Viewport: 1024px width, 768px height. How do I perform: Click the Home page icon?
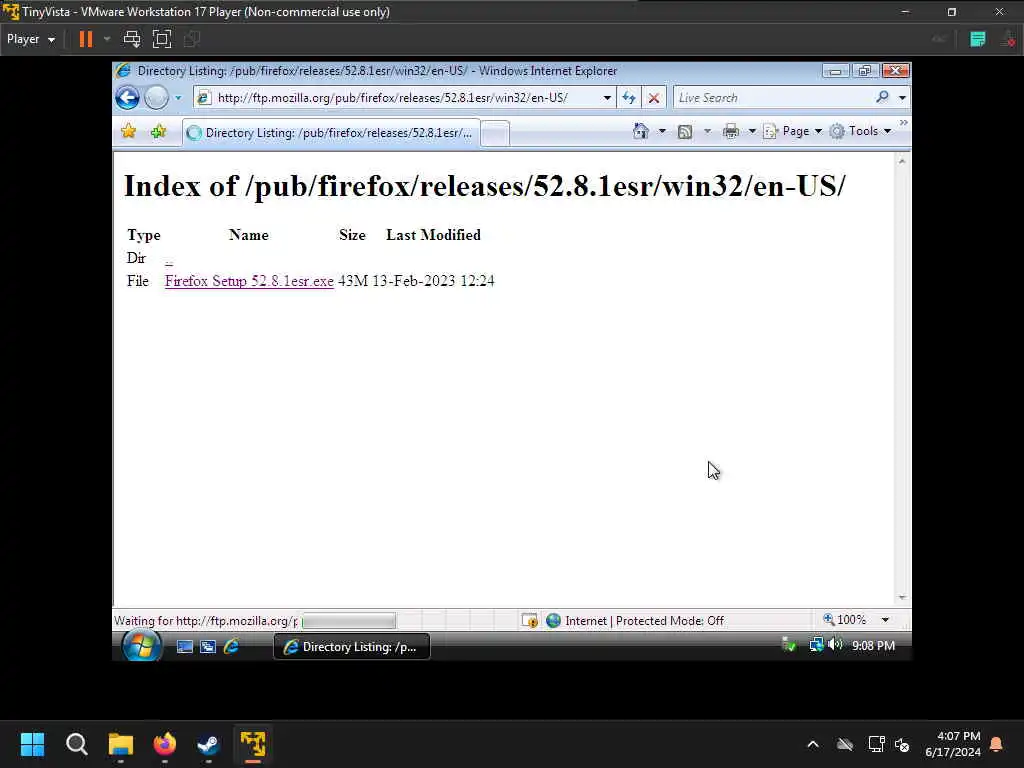tap(641, 131)
